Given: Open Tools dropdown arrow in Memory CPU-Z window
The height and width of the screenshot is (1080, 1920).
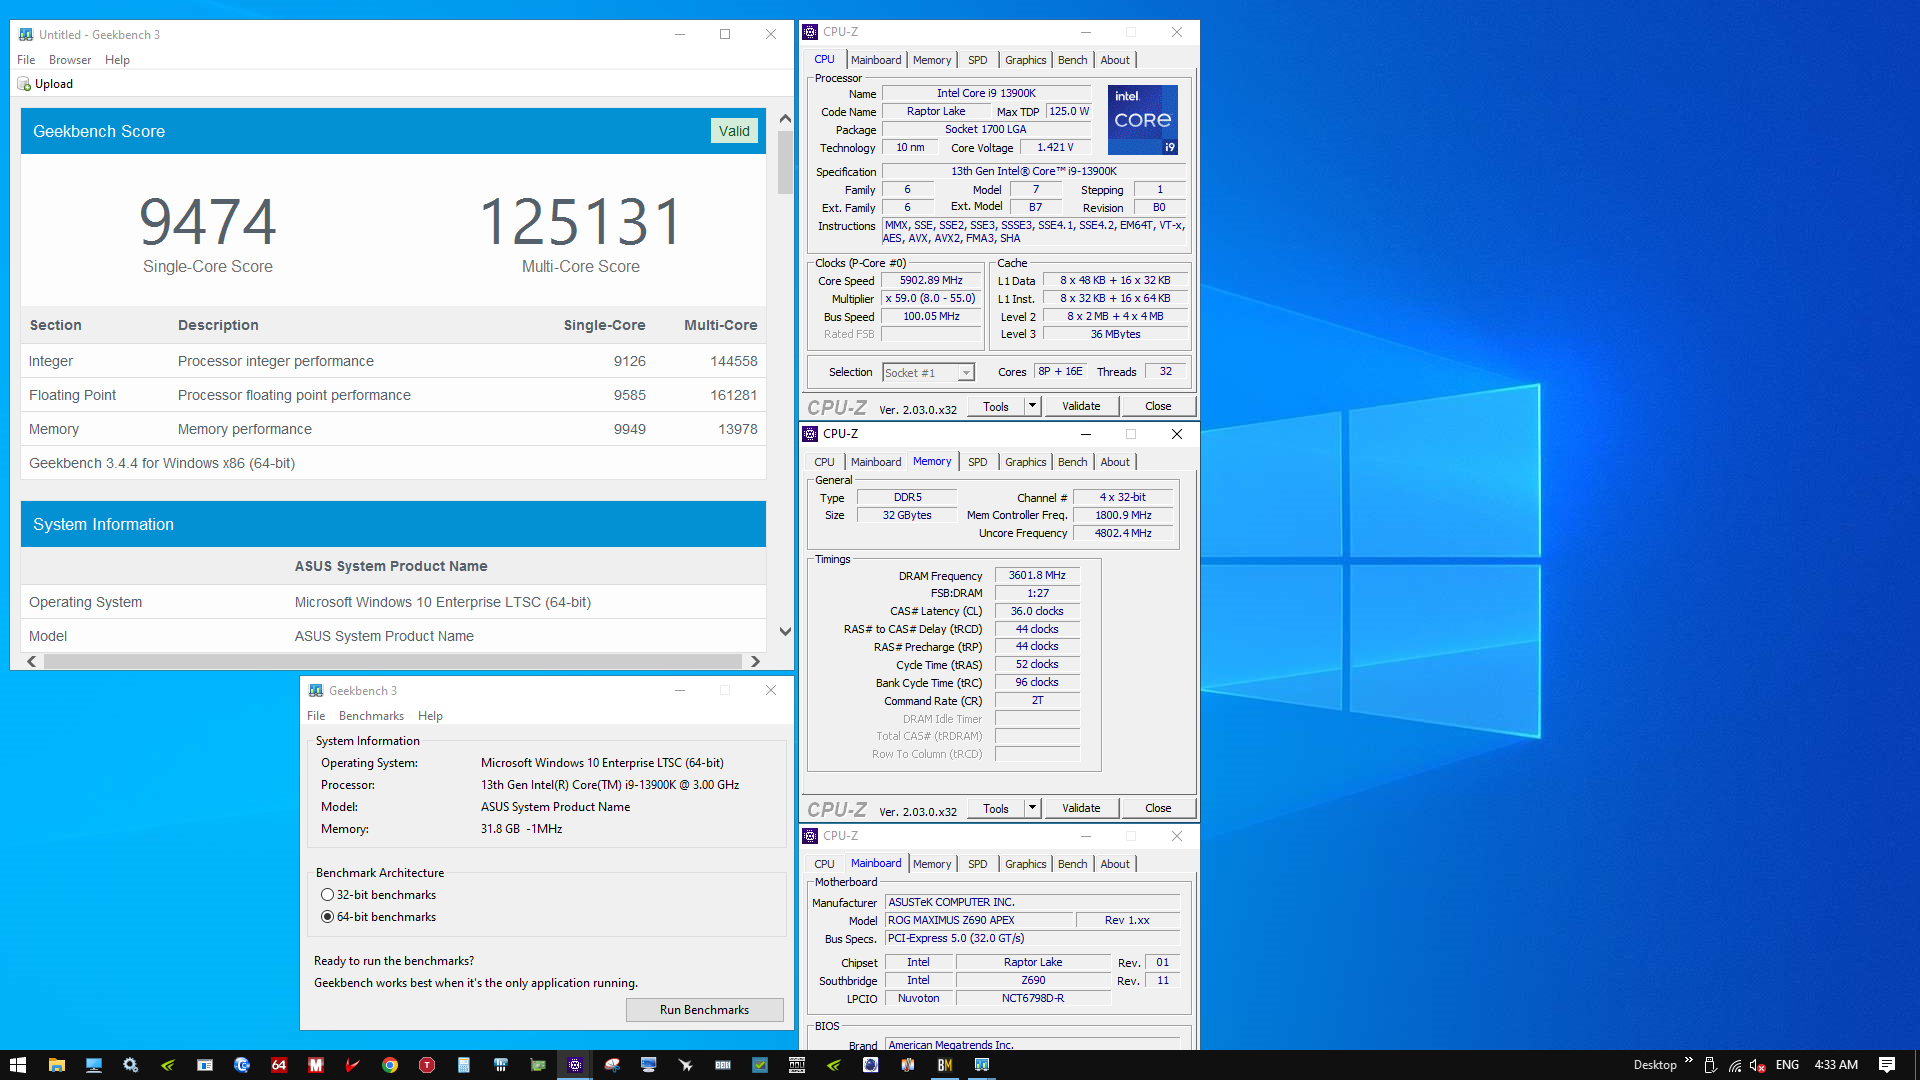Looking at the screenshot, I should pos(1033,808).
